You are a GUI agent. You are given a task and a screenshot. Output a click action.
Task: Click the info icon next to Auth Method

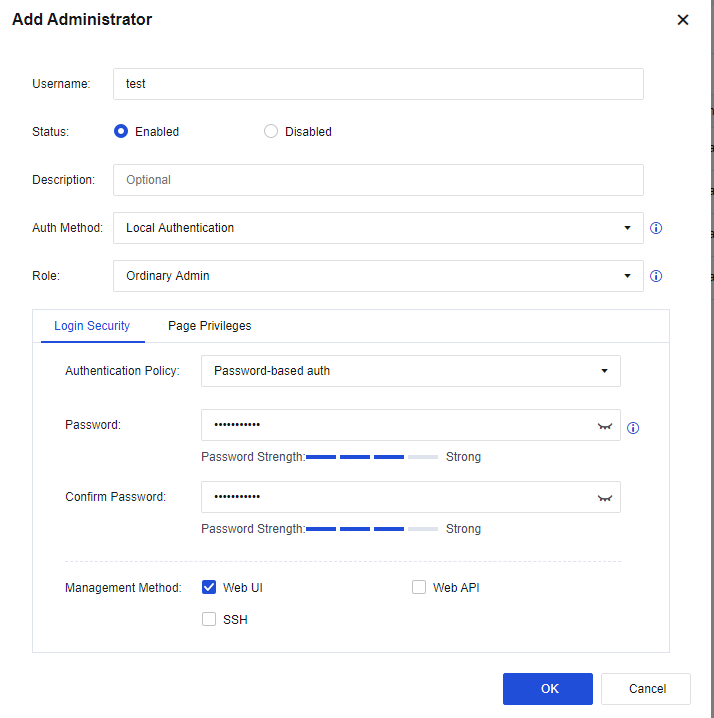click(656, 228)
